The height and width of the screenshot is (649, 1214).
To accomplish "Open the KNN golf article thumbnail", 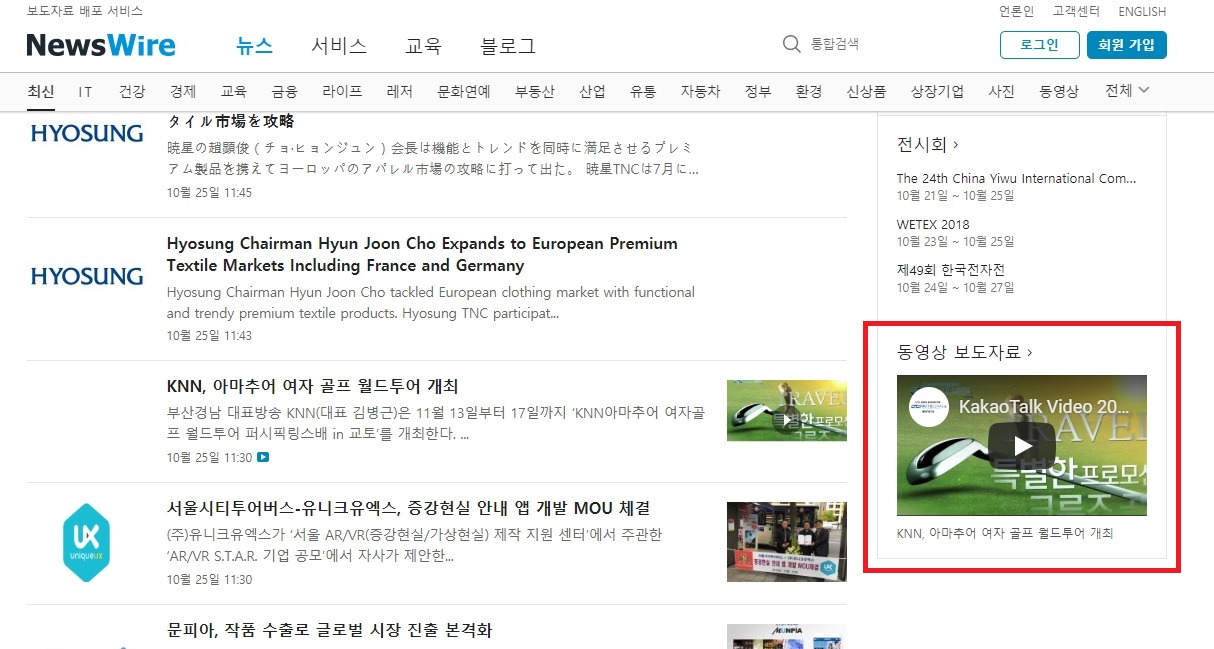I will pyautogui.click(x=787, y=410).
